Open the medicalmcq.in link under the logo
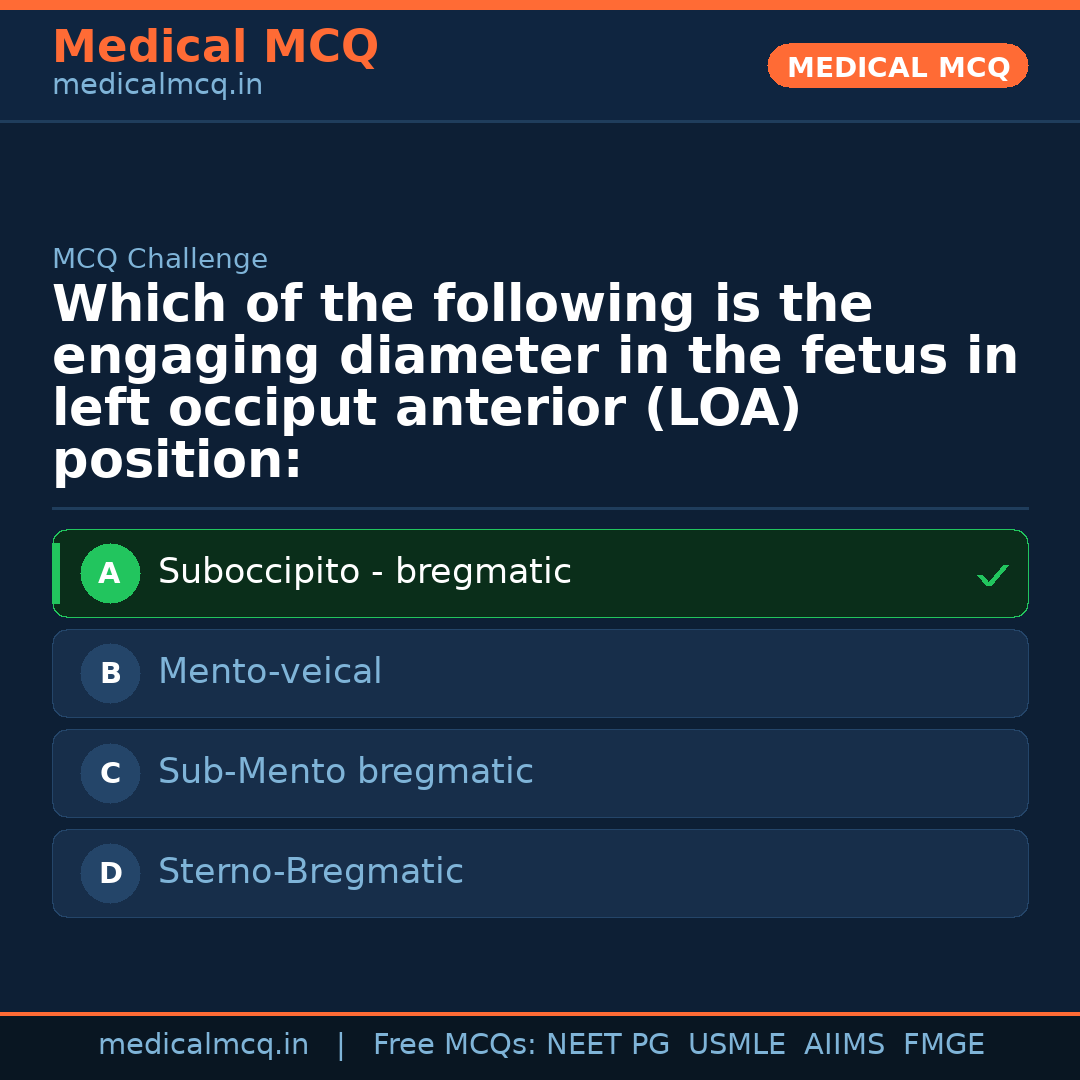The height and width of the screenshot is (1080, 1080). pyautogui.click(x=157, y=85)
